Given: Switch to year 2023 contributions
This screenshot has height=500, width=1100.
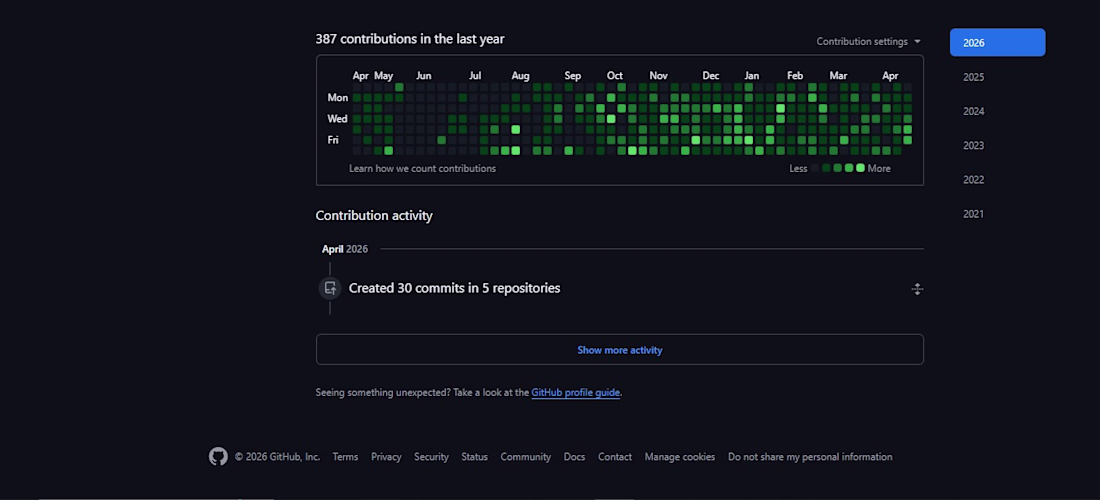Looking at the screenshot, I should (973, 146).
